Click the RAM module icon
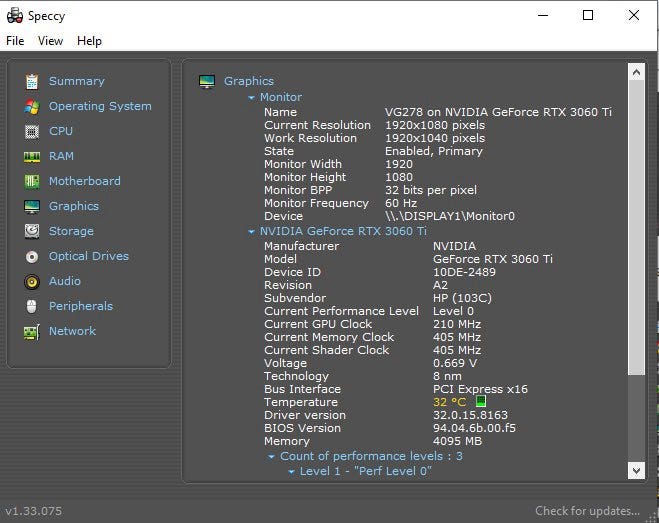 pyautogui.click(x=32, y=156)
